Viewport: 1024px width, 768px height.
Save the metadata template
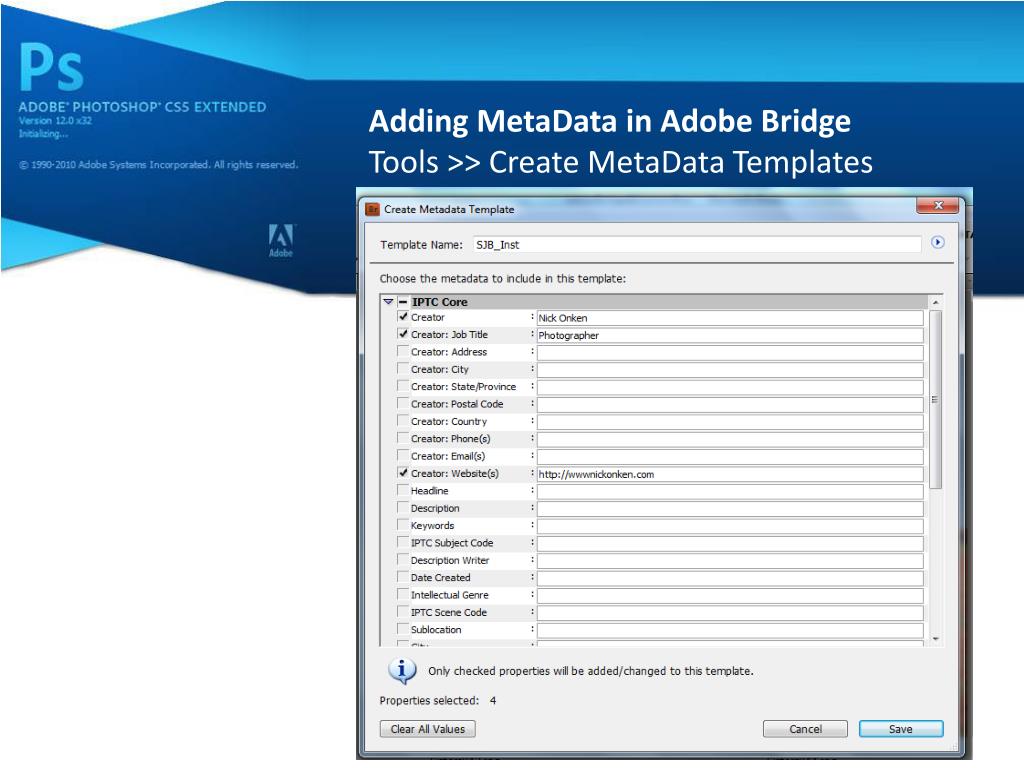(x=901, y=729)
